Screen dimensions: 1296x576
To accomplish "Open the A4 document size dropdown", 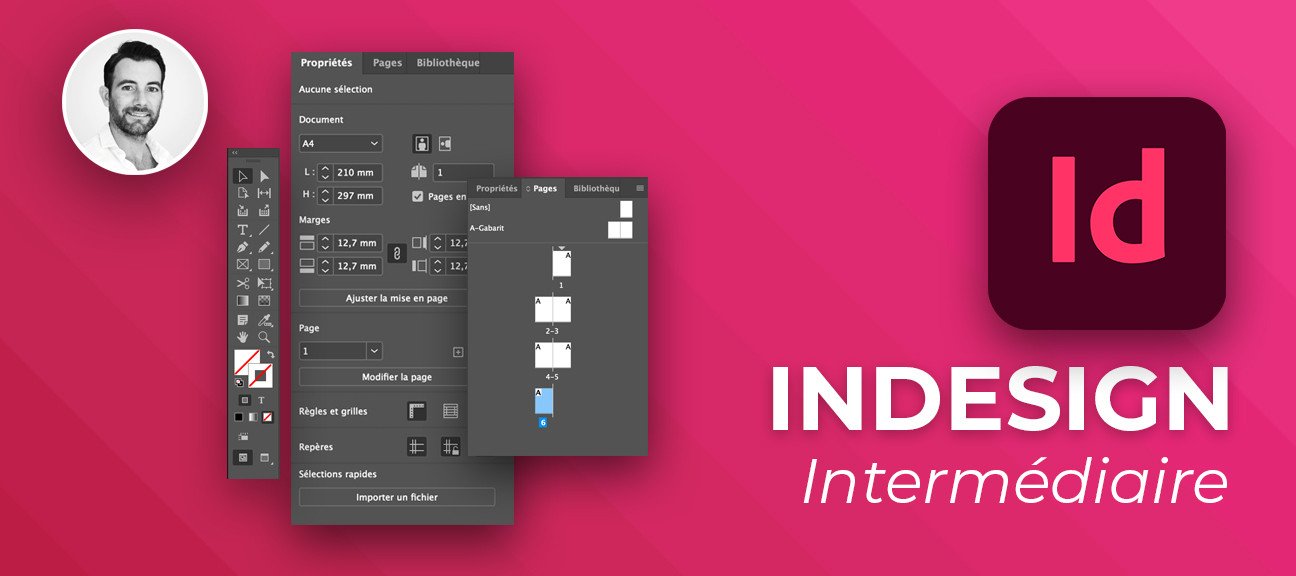I will (x=340, y=143).
